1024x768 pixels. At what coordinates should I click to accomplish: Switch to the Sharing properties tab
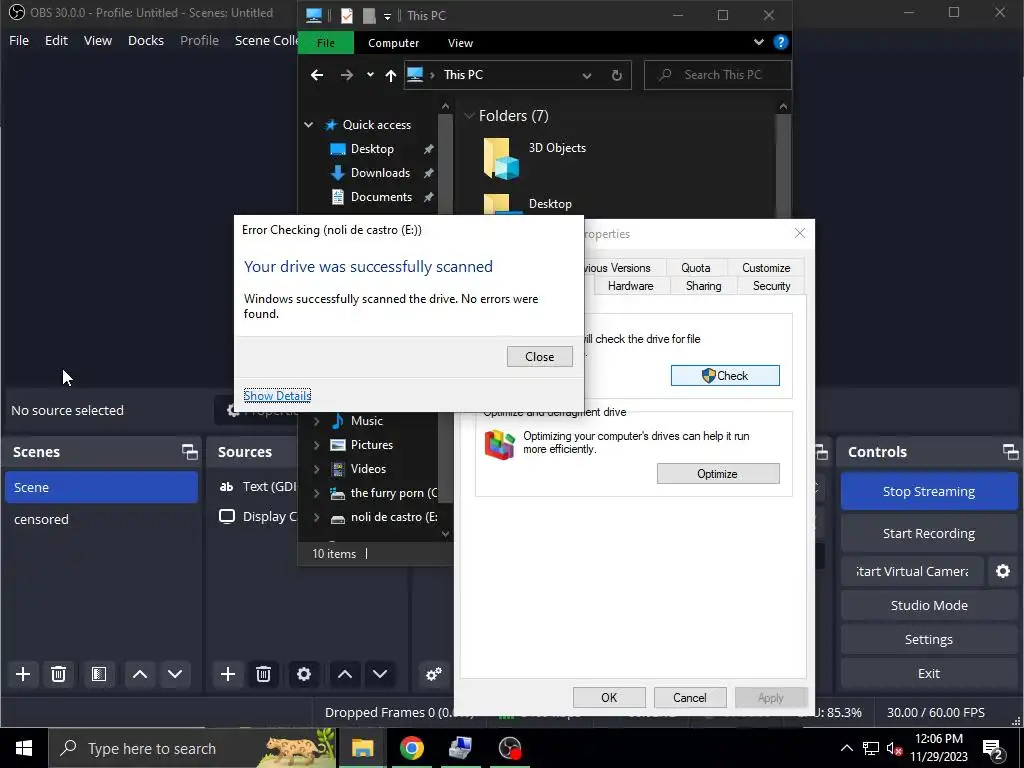[x=703, y=286]
